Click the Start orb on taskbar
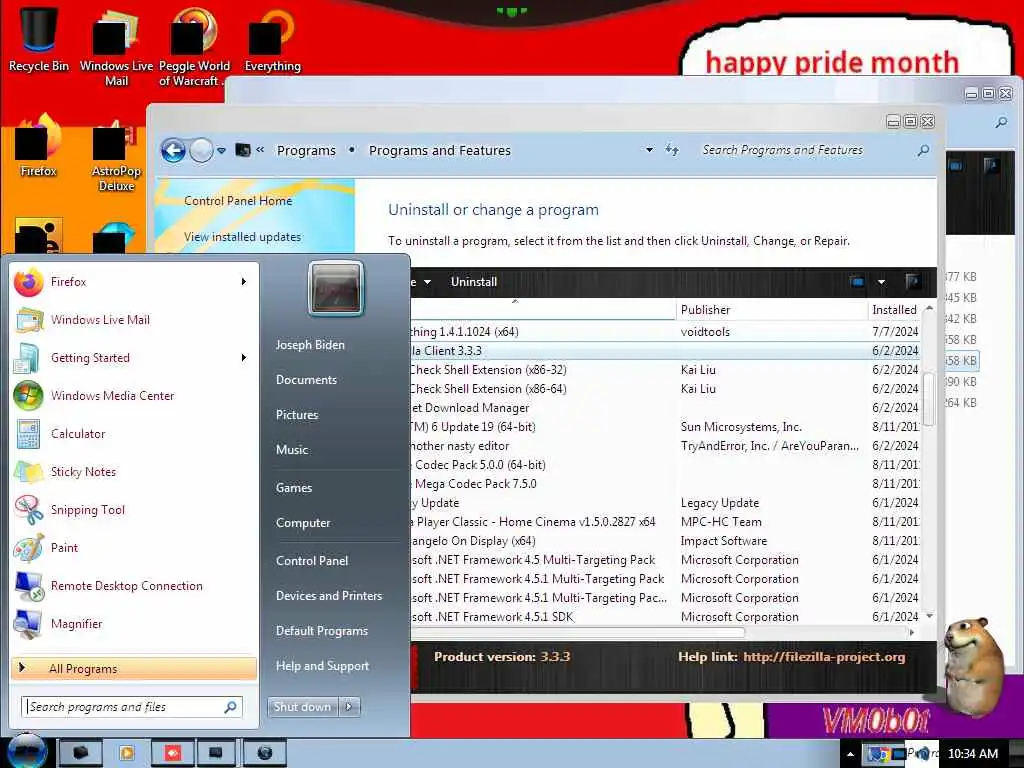Image resolution: width=1024 pixels, height=768 pixels. (27, 751)
